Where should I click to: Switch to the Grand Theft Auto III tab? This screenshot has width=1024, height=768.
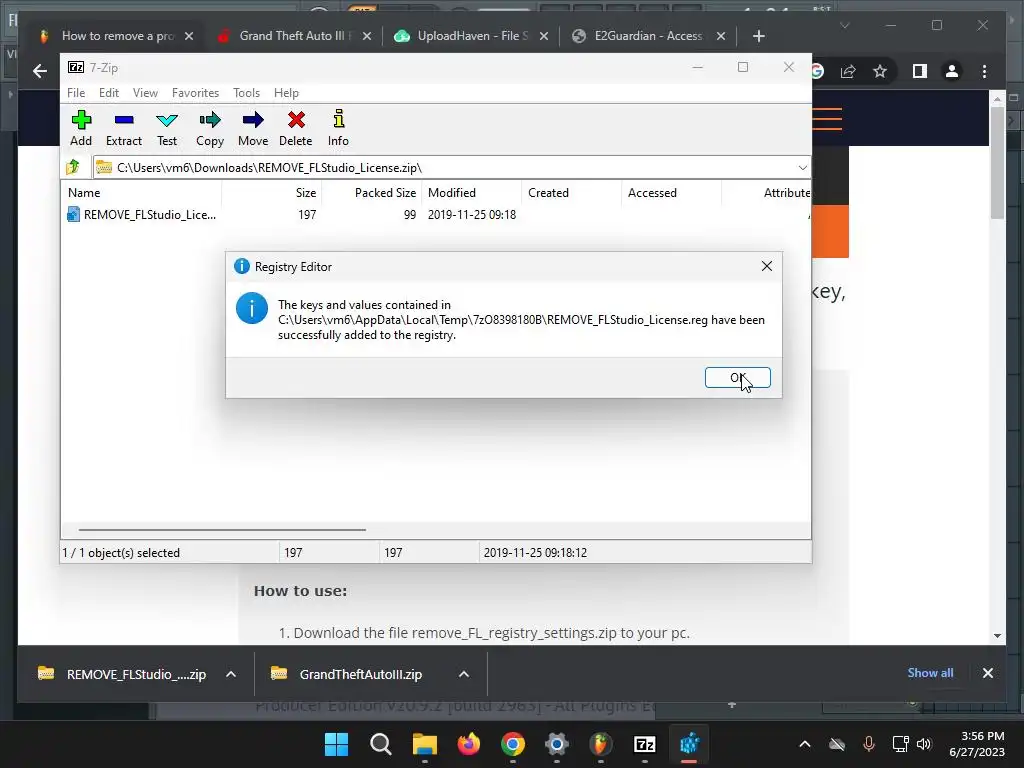coord(291,36)
